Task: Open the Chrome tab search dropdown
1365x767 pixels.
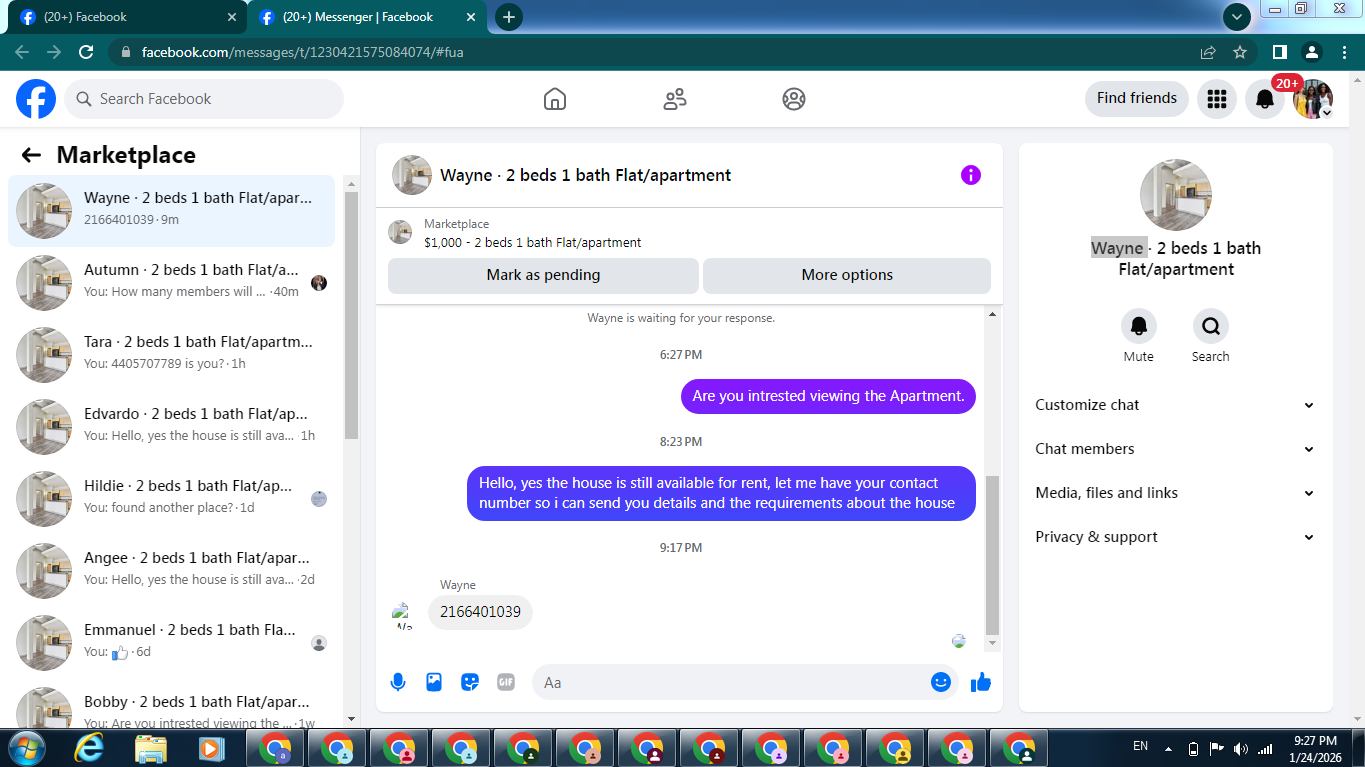Action: coord(1237,17)
